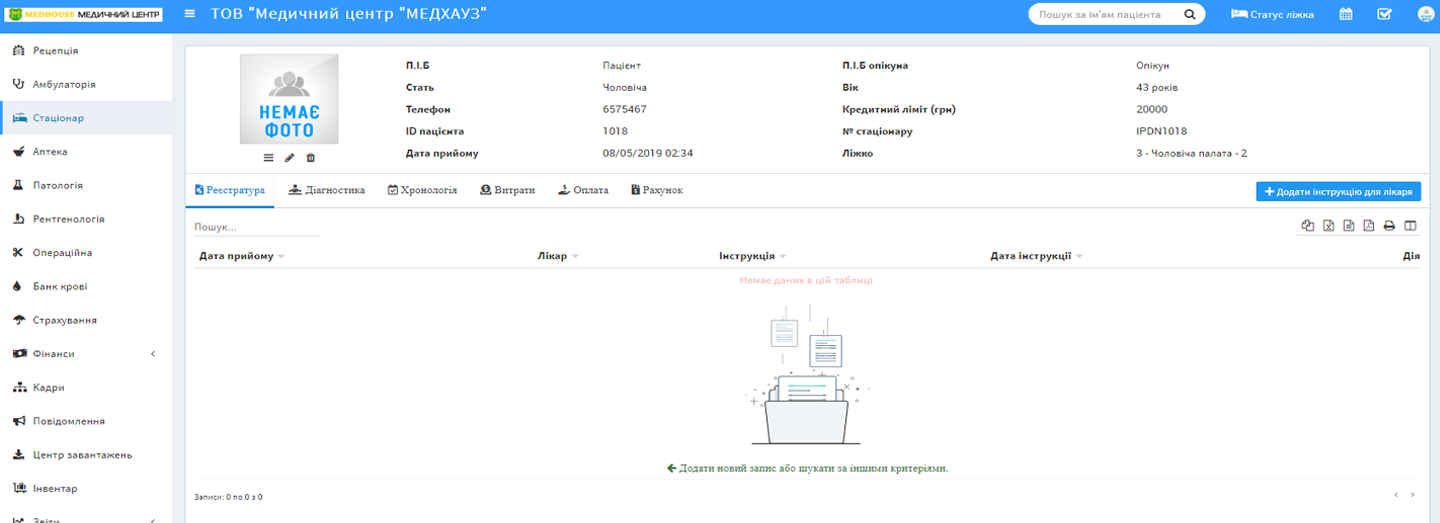Viewport: 1440px width, 523px height.
Task: Focus the table Пошук field
Action: tap(256, 227)
